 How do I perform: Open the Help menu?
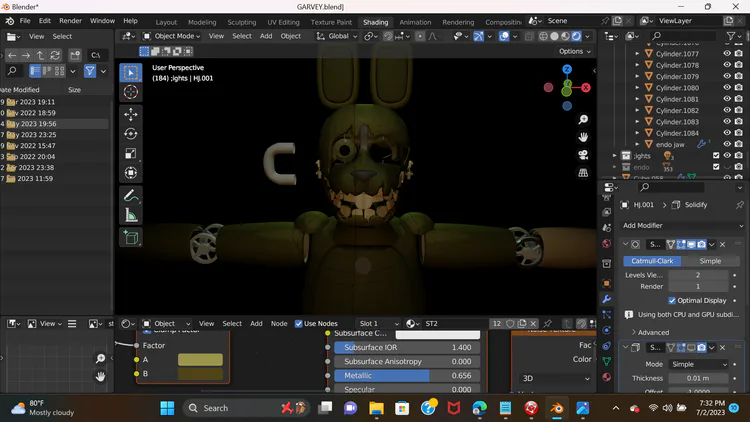[130, 21]
